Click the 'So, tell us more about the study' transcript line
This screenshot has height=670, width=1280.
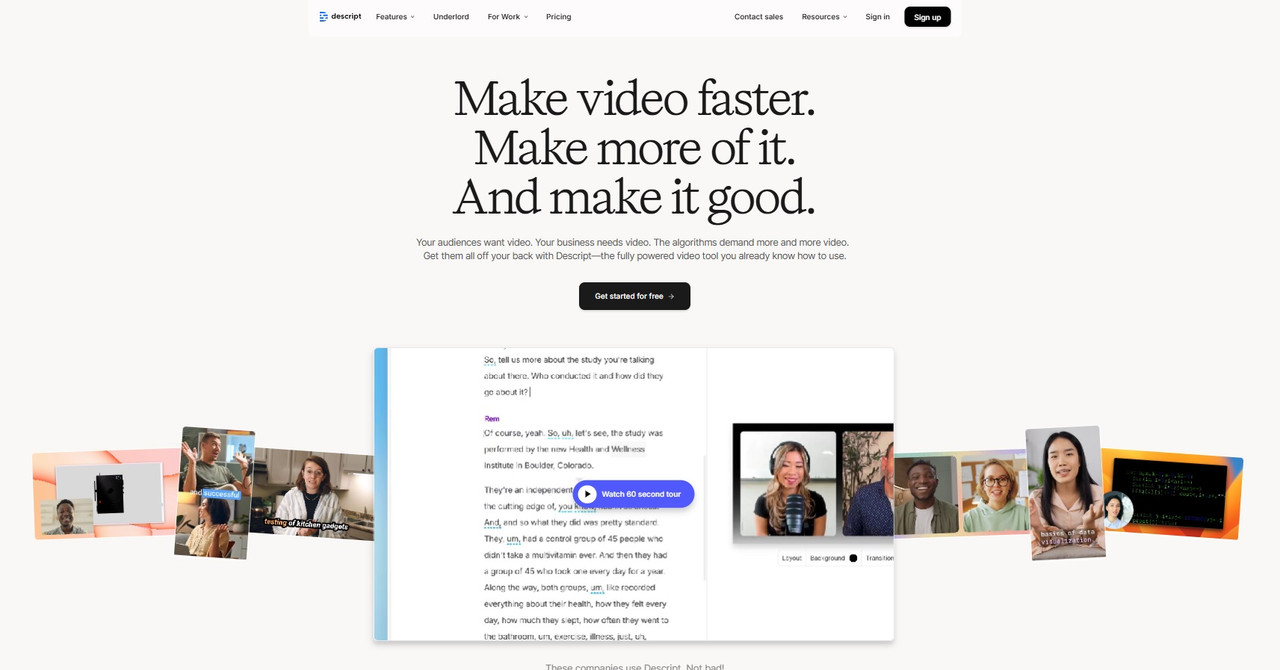point(569,360)
